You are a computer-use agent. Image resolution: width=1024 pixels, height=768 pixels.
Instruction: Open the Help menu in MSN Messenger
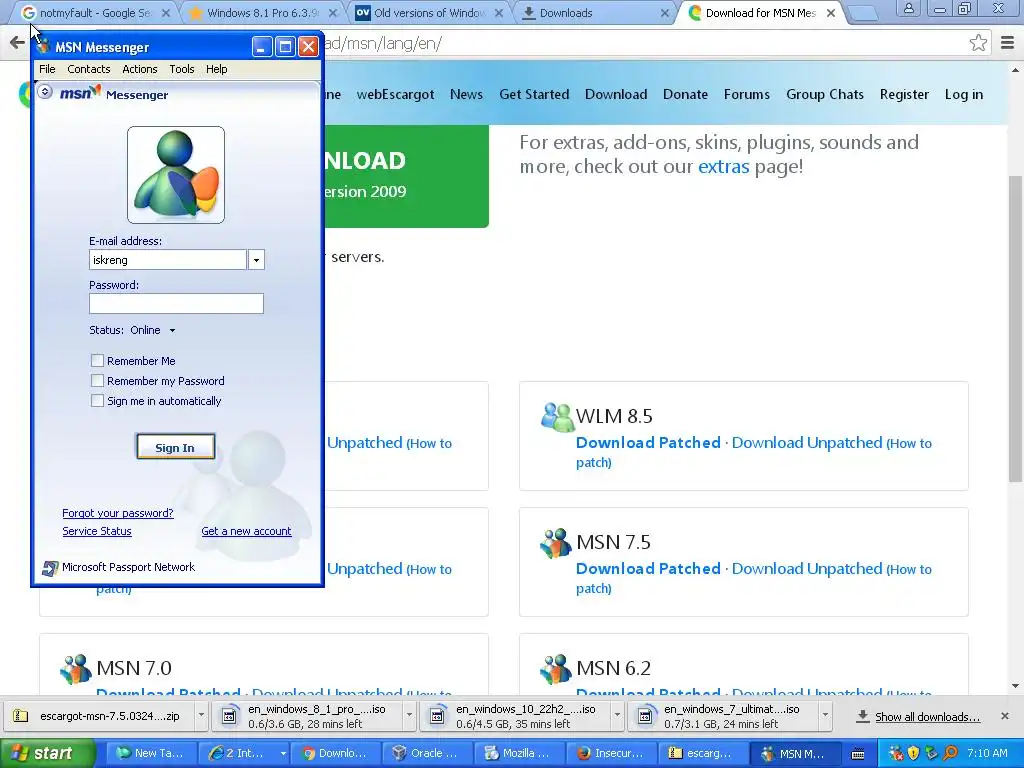217,69
